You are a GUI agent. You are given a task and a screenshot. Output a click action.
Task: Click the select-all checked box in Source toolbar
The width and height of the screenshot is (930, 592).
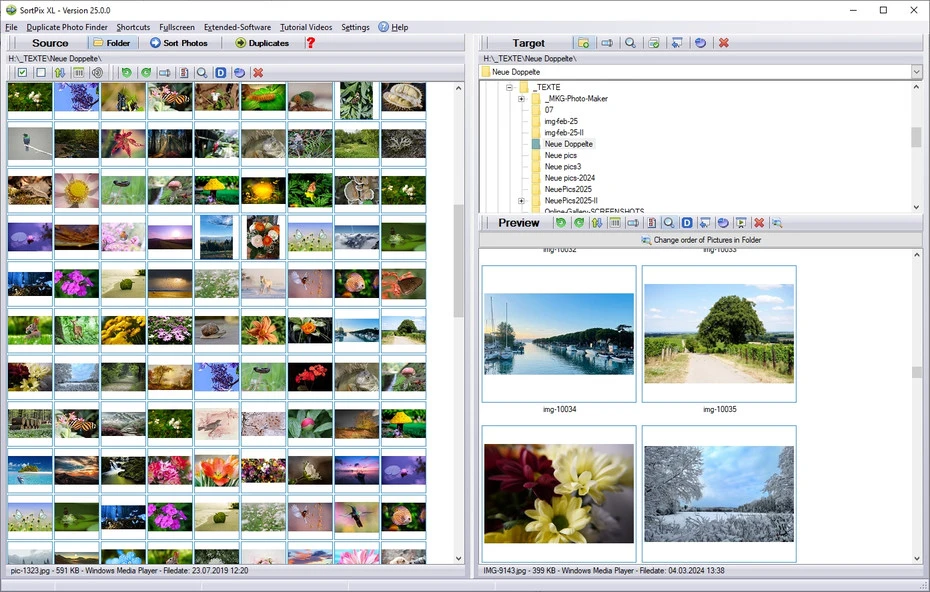[x=22, y=73]
